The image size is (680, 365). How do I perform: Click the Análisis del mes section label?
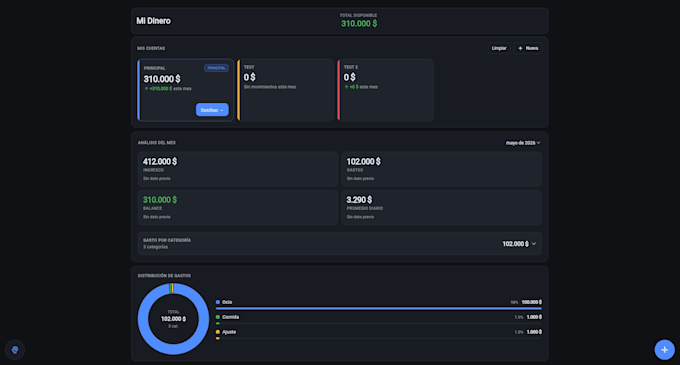tap(157, 143)
